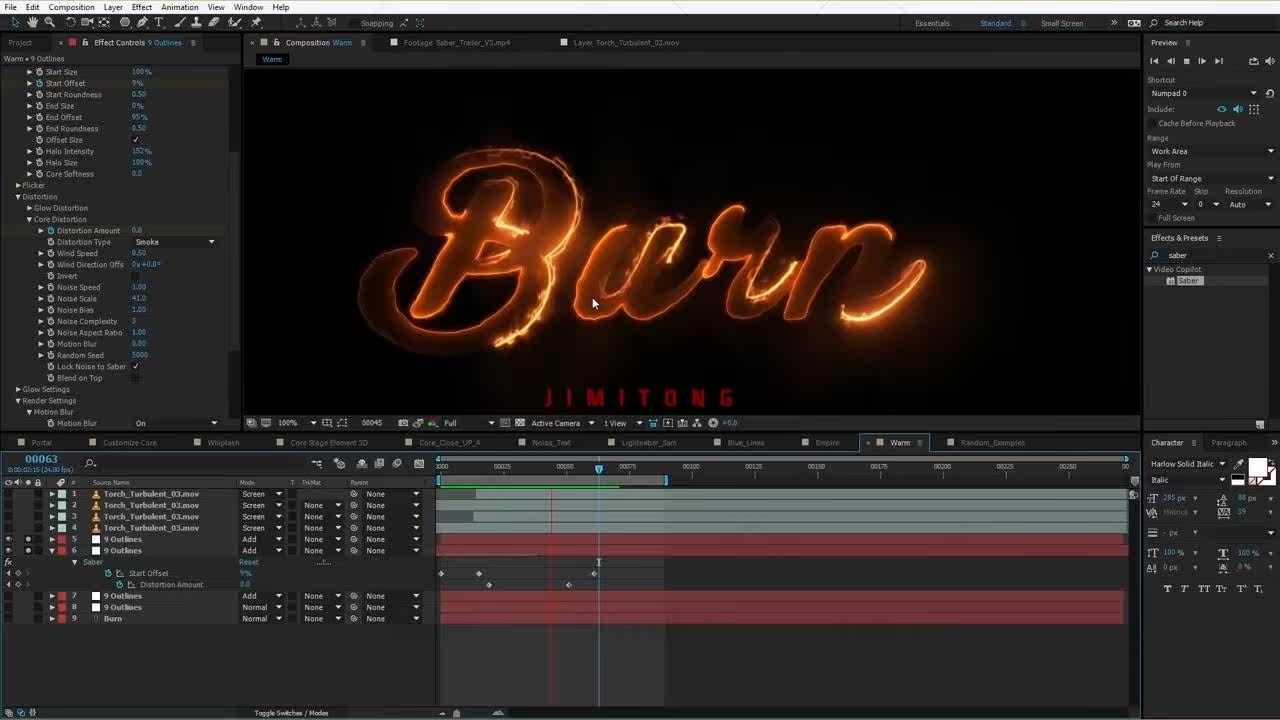Click the Distortion Amount stopwatch in timeline

[x=119, y=584]
